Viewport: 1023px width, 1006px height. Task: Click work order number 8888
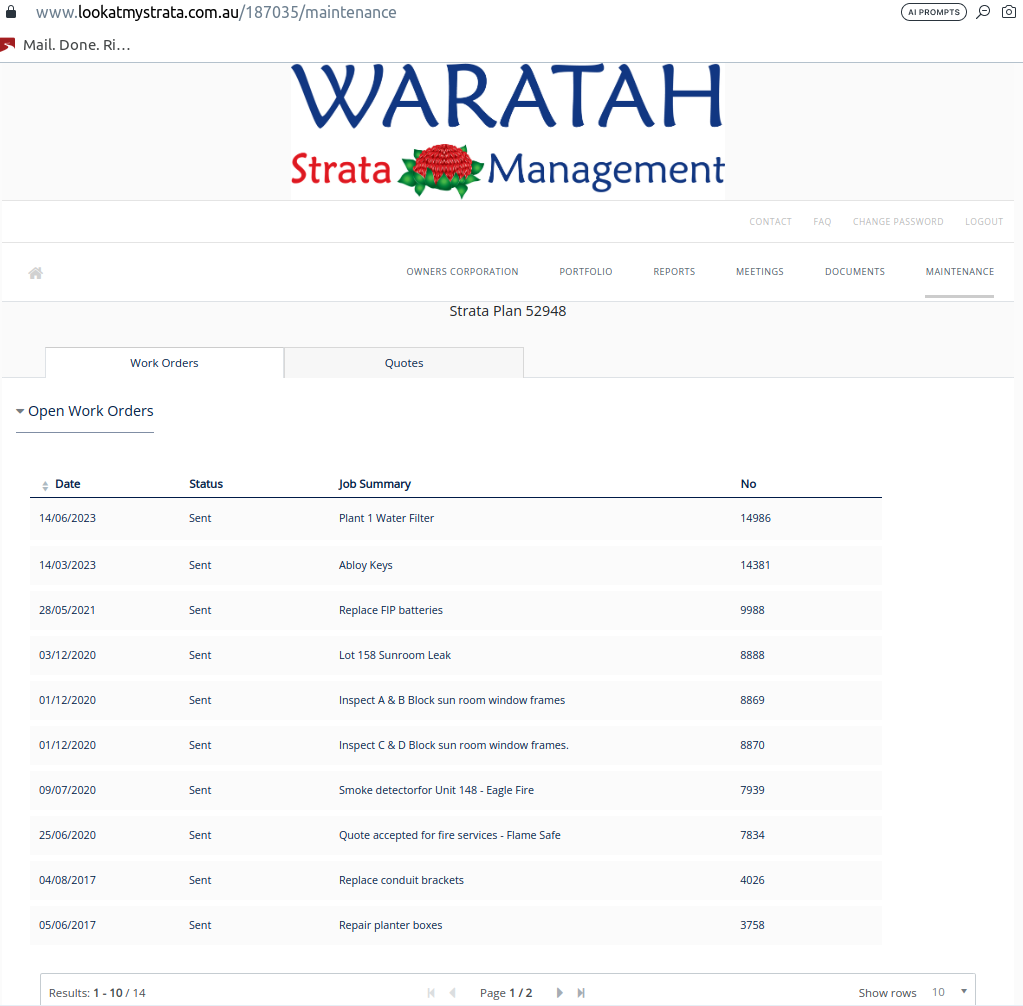(x=752, y=655)
